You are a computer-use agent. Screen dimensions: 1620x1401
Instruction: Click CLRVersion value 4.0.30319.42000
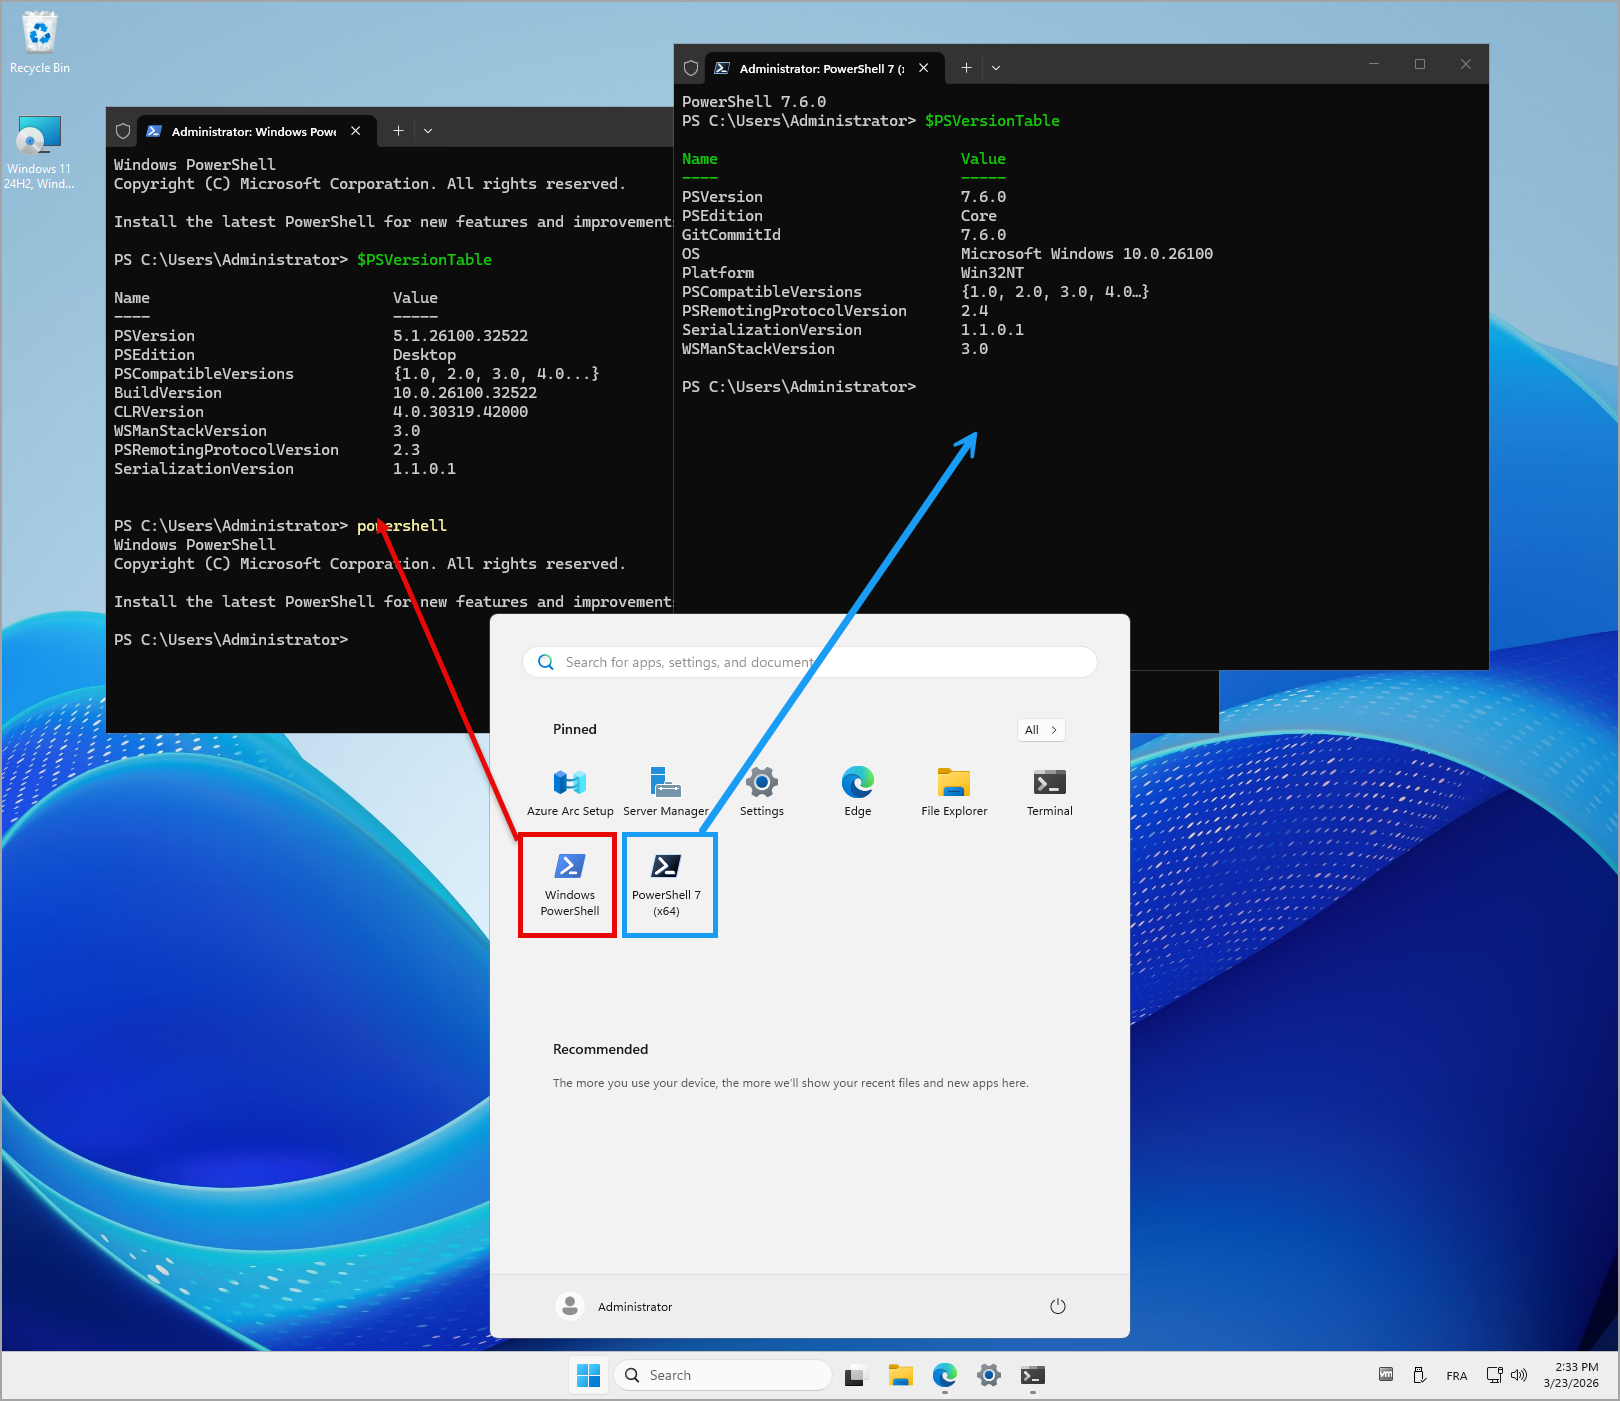click(x=461, y=412)
